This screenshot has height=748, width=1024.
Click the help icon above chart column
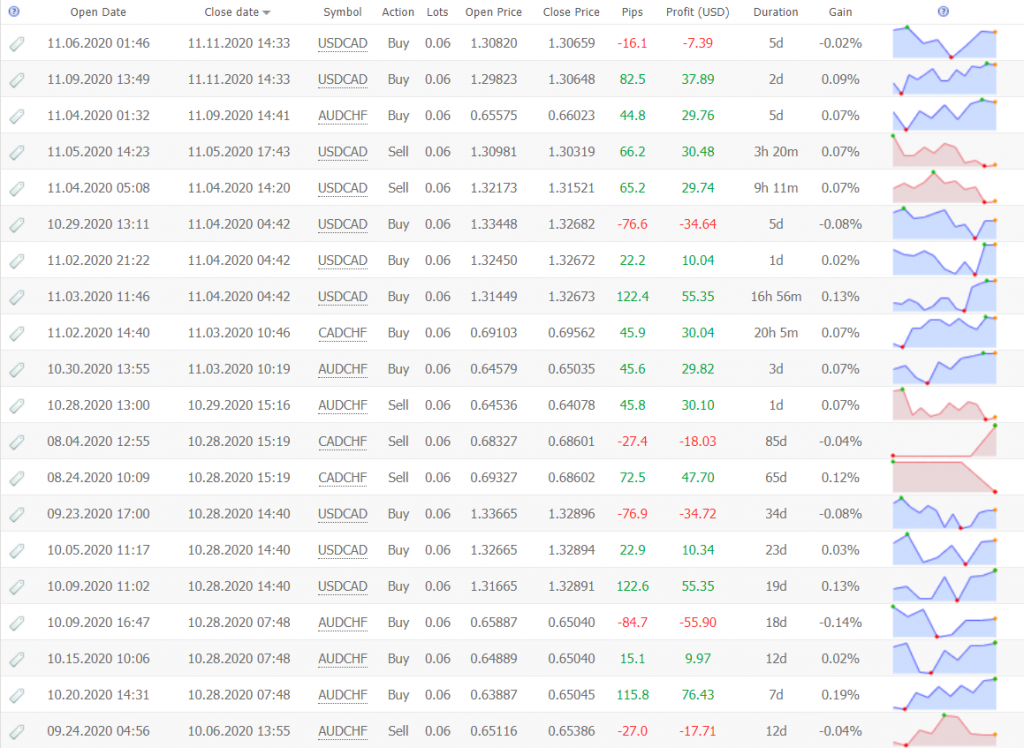click(944, 12)
